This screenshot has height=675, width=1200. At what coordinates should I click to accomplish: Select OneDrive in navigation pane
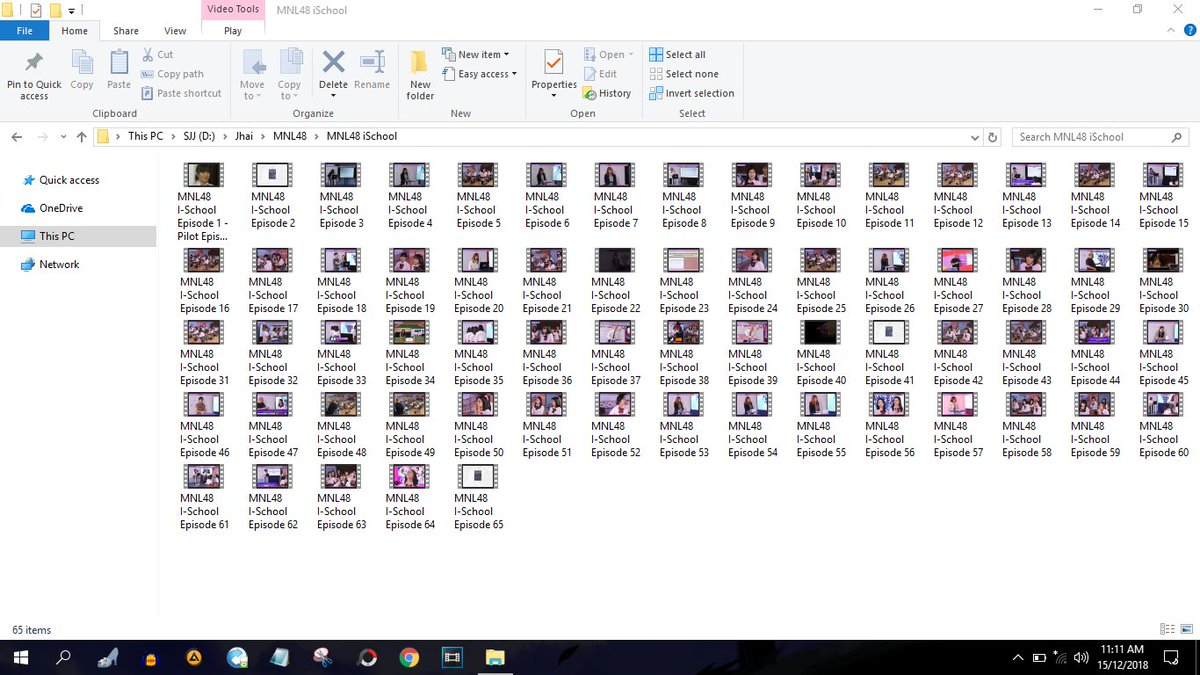click(61, 208)
